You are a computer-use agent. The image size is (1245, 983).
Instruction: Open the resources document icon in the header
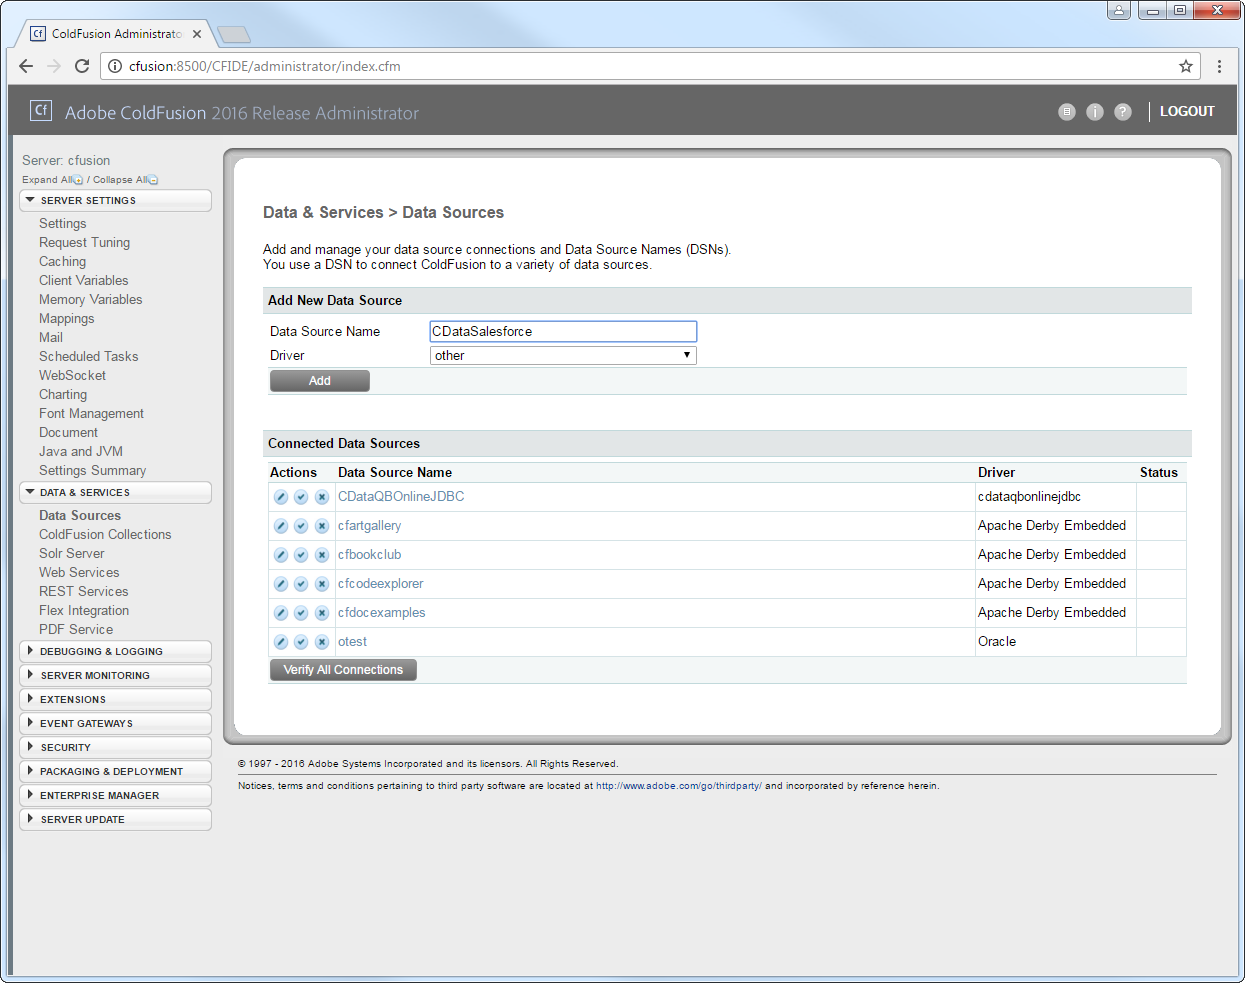(x=1067, y=112)
